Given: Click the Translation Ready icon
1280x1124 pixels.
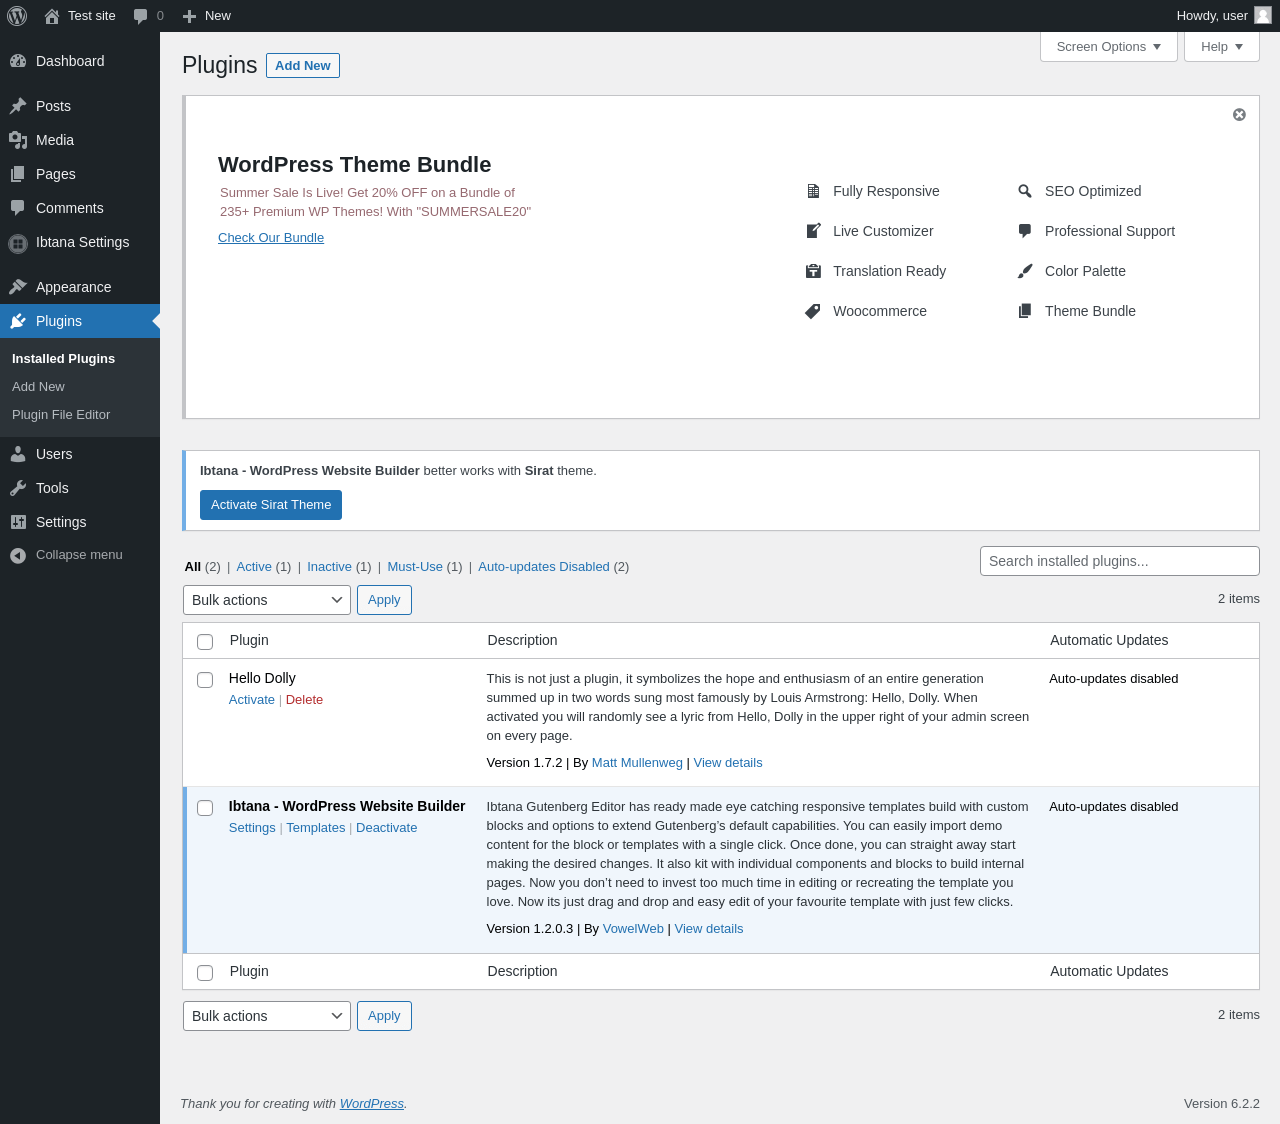Looking at the screenshot, I should pos(813,271).
